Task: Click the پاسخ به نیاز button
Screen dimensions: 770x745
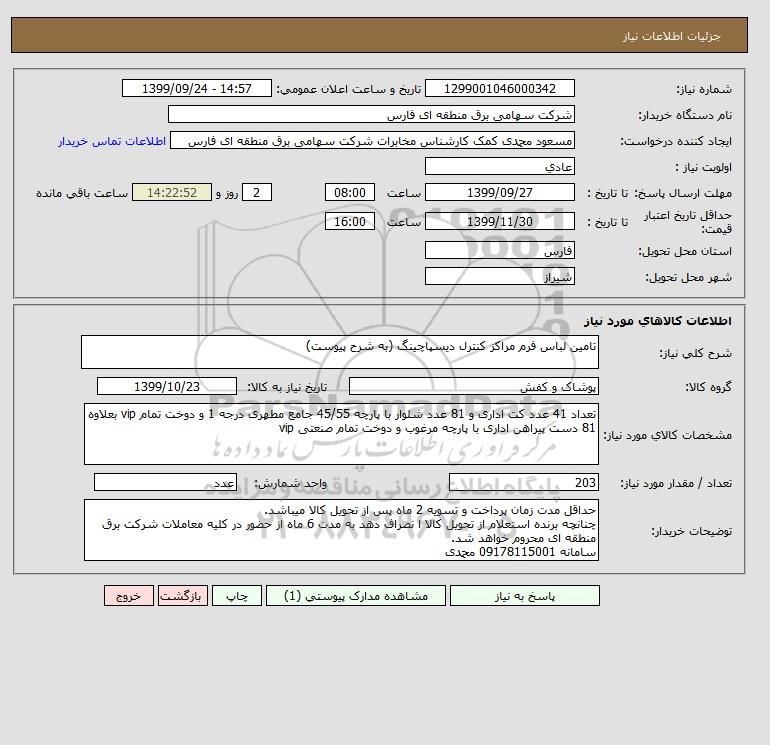Action: [524, 595]
